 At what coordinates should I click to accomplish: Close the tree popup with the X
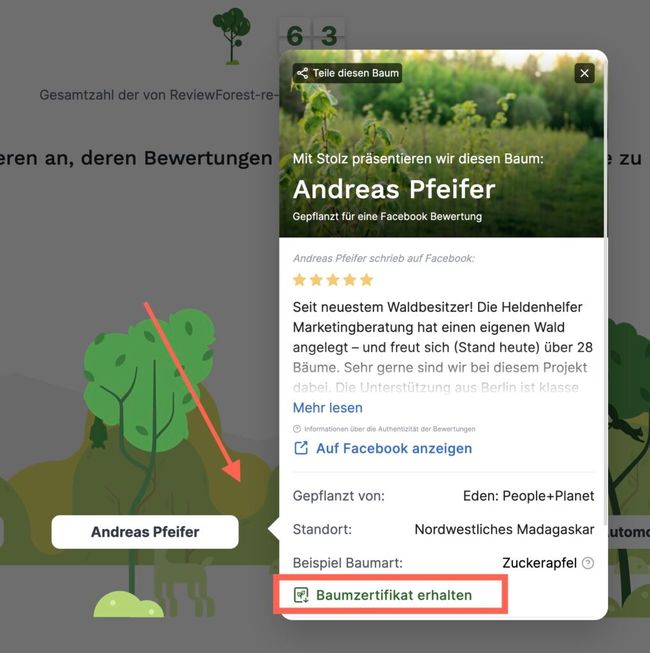click(584, 73)
